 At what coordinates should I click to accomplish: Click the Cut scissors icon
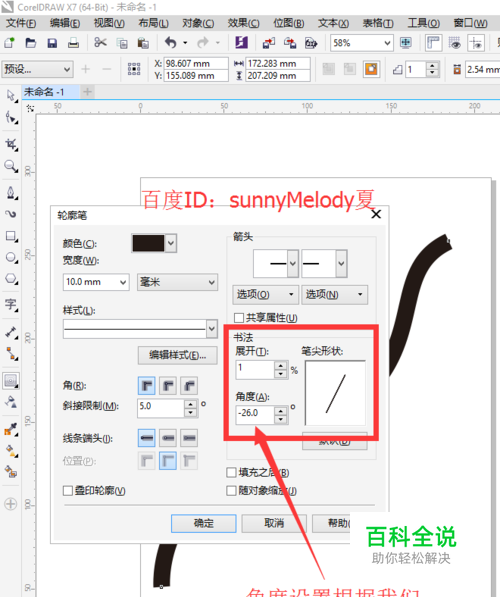coord(100,43)
